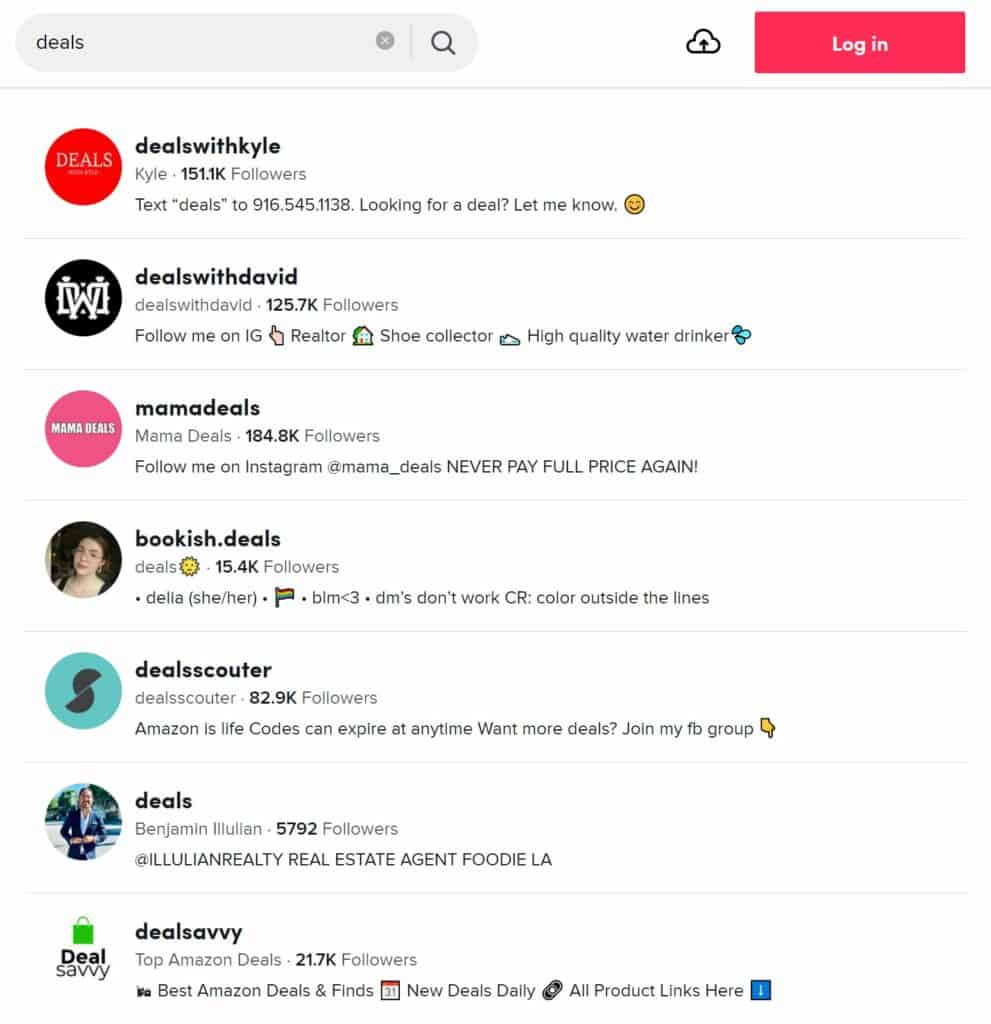Image resolution: width=991 pixels, height=1024 pixels.
Task: Open the bookish.deals profile photo
Action: [x=83, y=560]
